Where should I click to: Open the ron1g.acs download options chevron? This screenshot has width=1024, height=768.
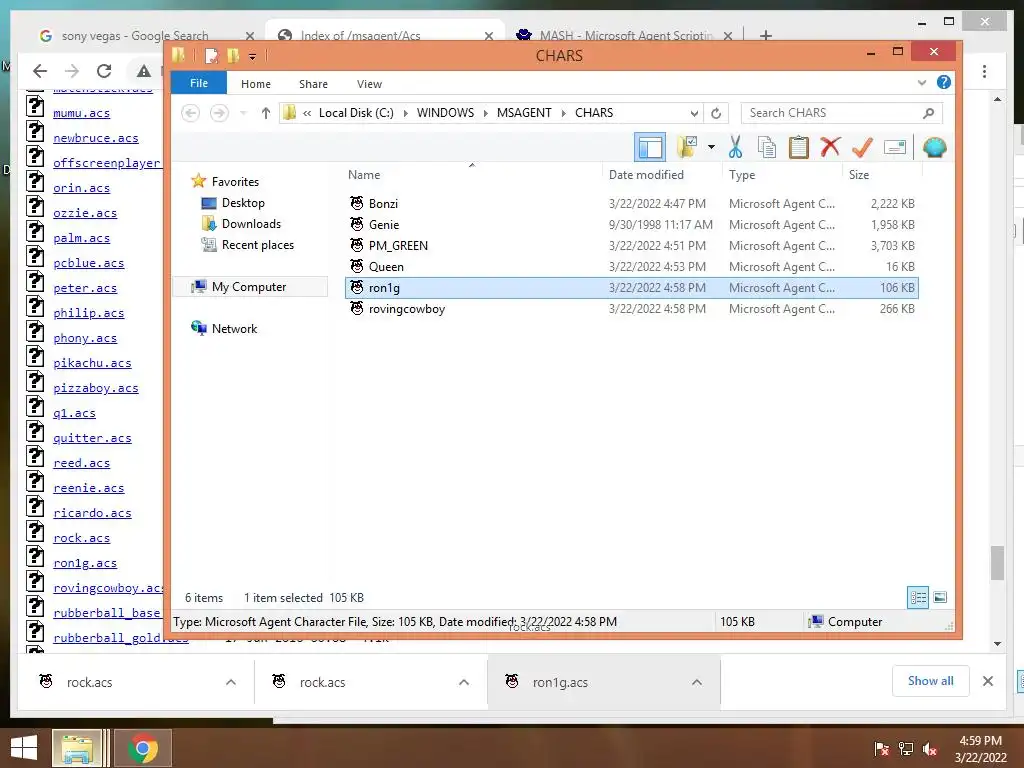click(697, 682)
